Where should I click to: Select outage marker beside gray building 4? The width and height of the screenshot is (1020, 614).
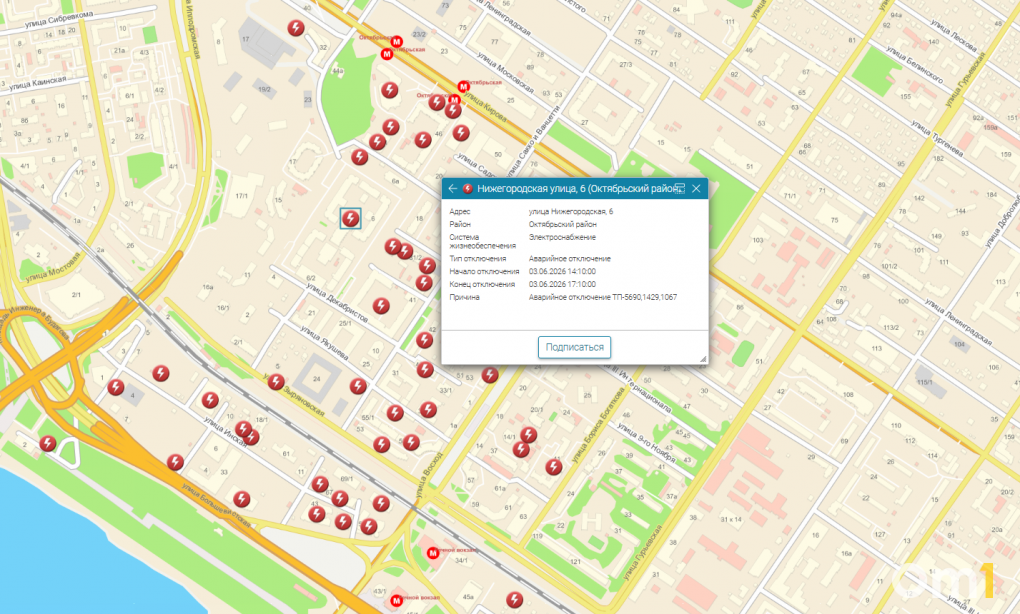point(116,387)
